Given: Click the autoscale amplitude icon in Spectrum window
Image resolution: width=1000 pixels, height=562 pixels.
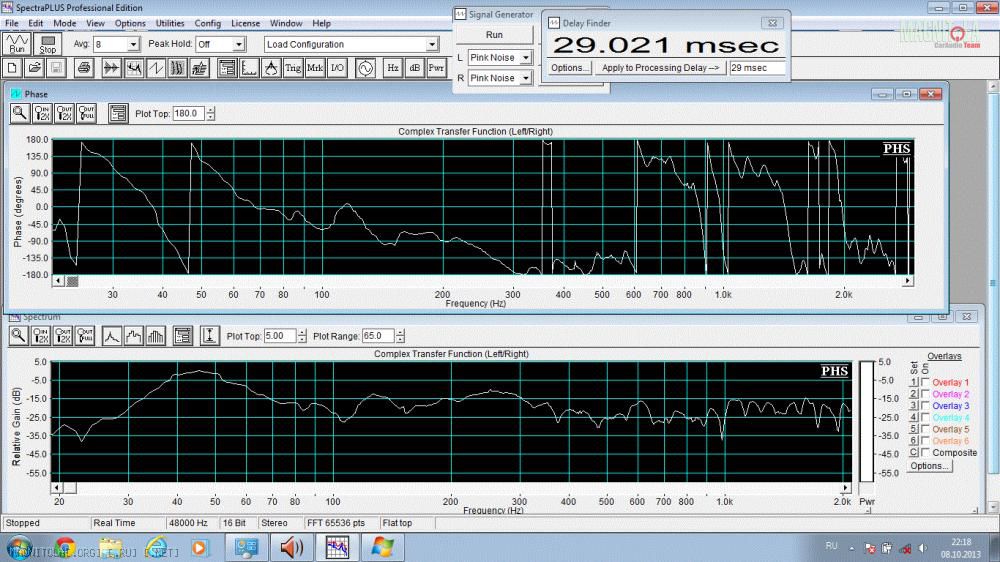Looking at the screenshot, I should click(x=209, y=336).
